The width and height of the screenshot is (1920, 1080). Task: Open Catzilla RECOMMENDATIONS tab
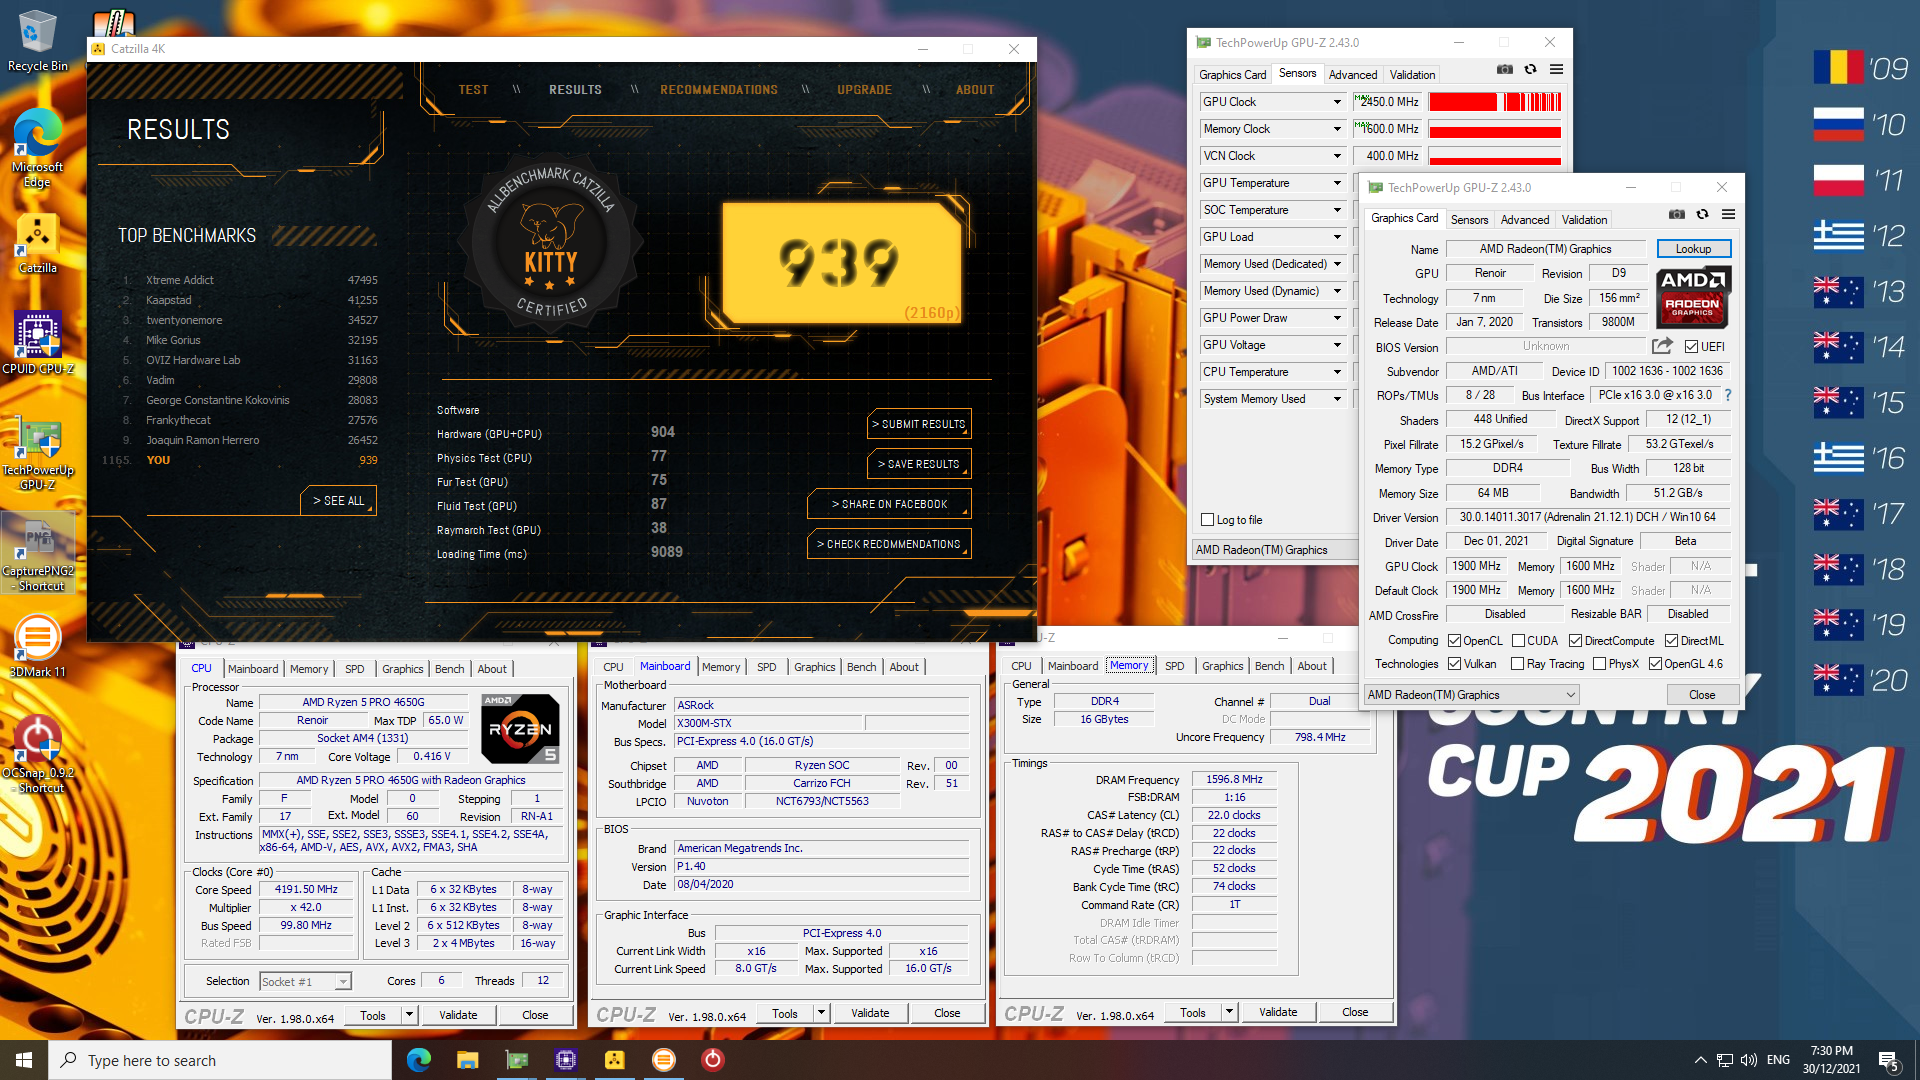[718, 90]
